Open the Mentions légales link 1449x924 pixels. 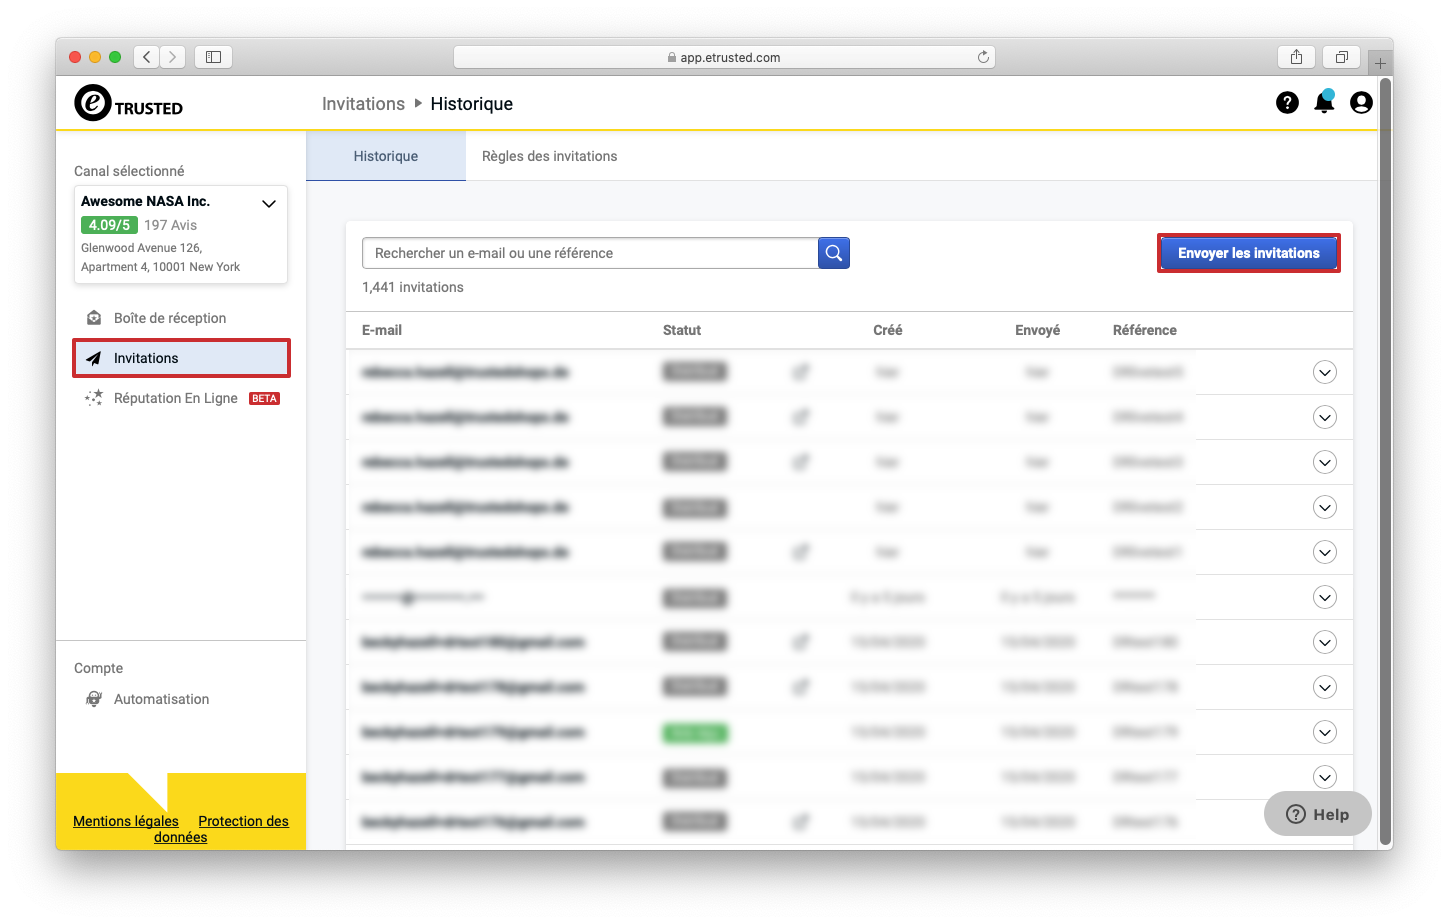[x=126, y=821]
